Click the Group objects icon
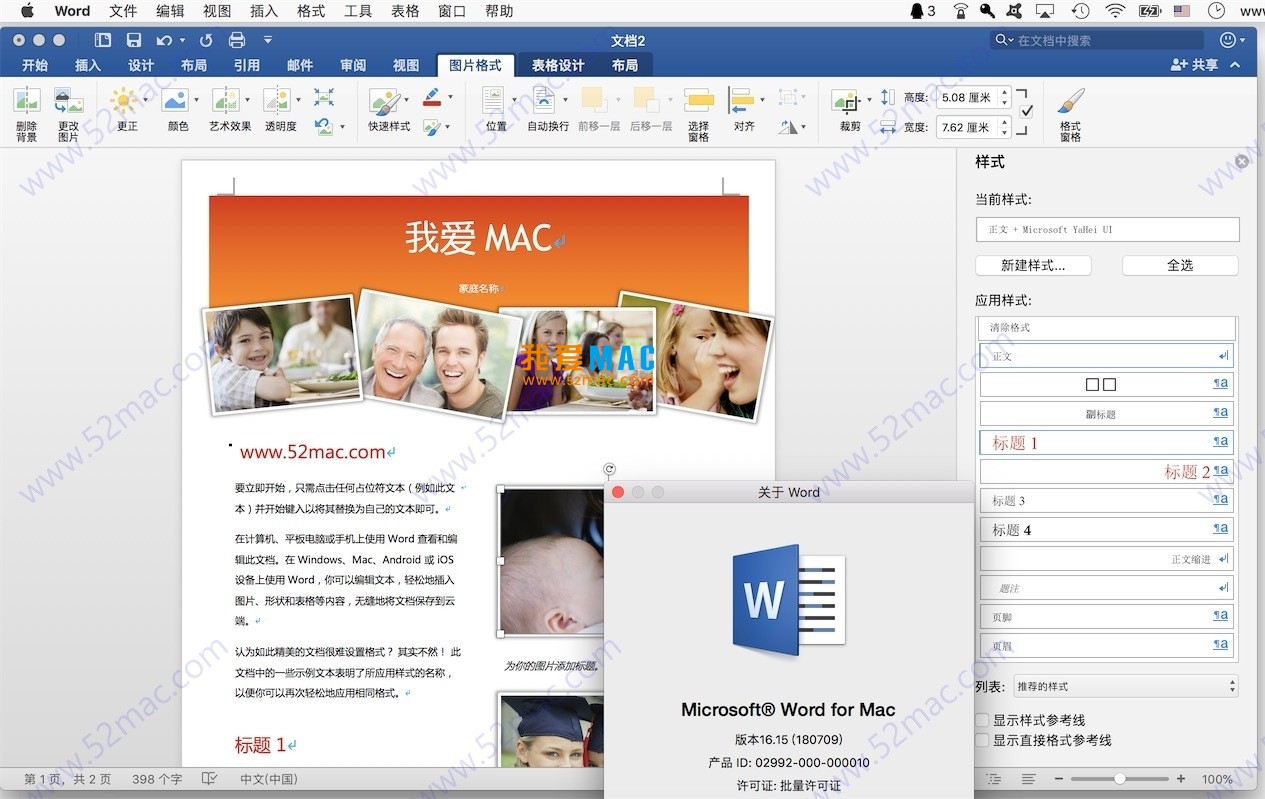 [x=788, y=97]
